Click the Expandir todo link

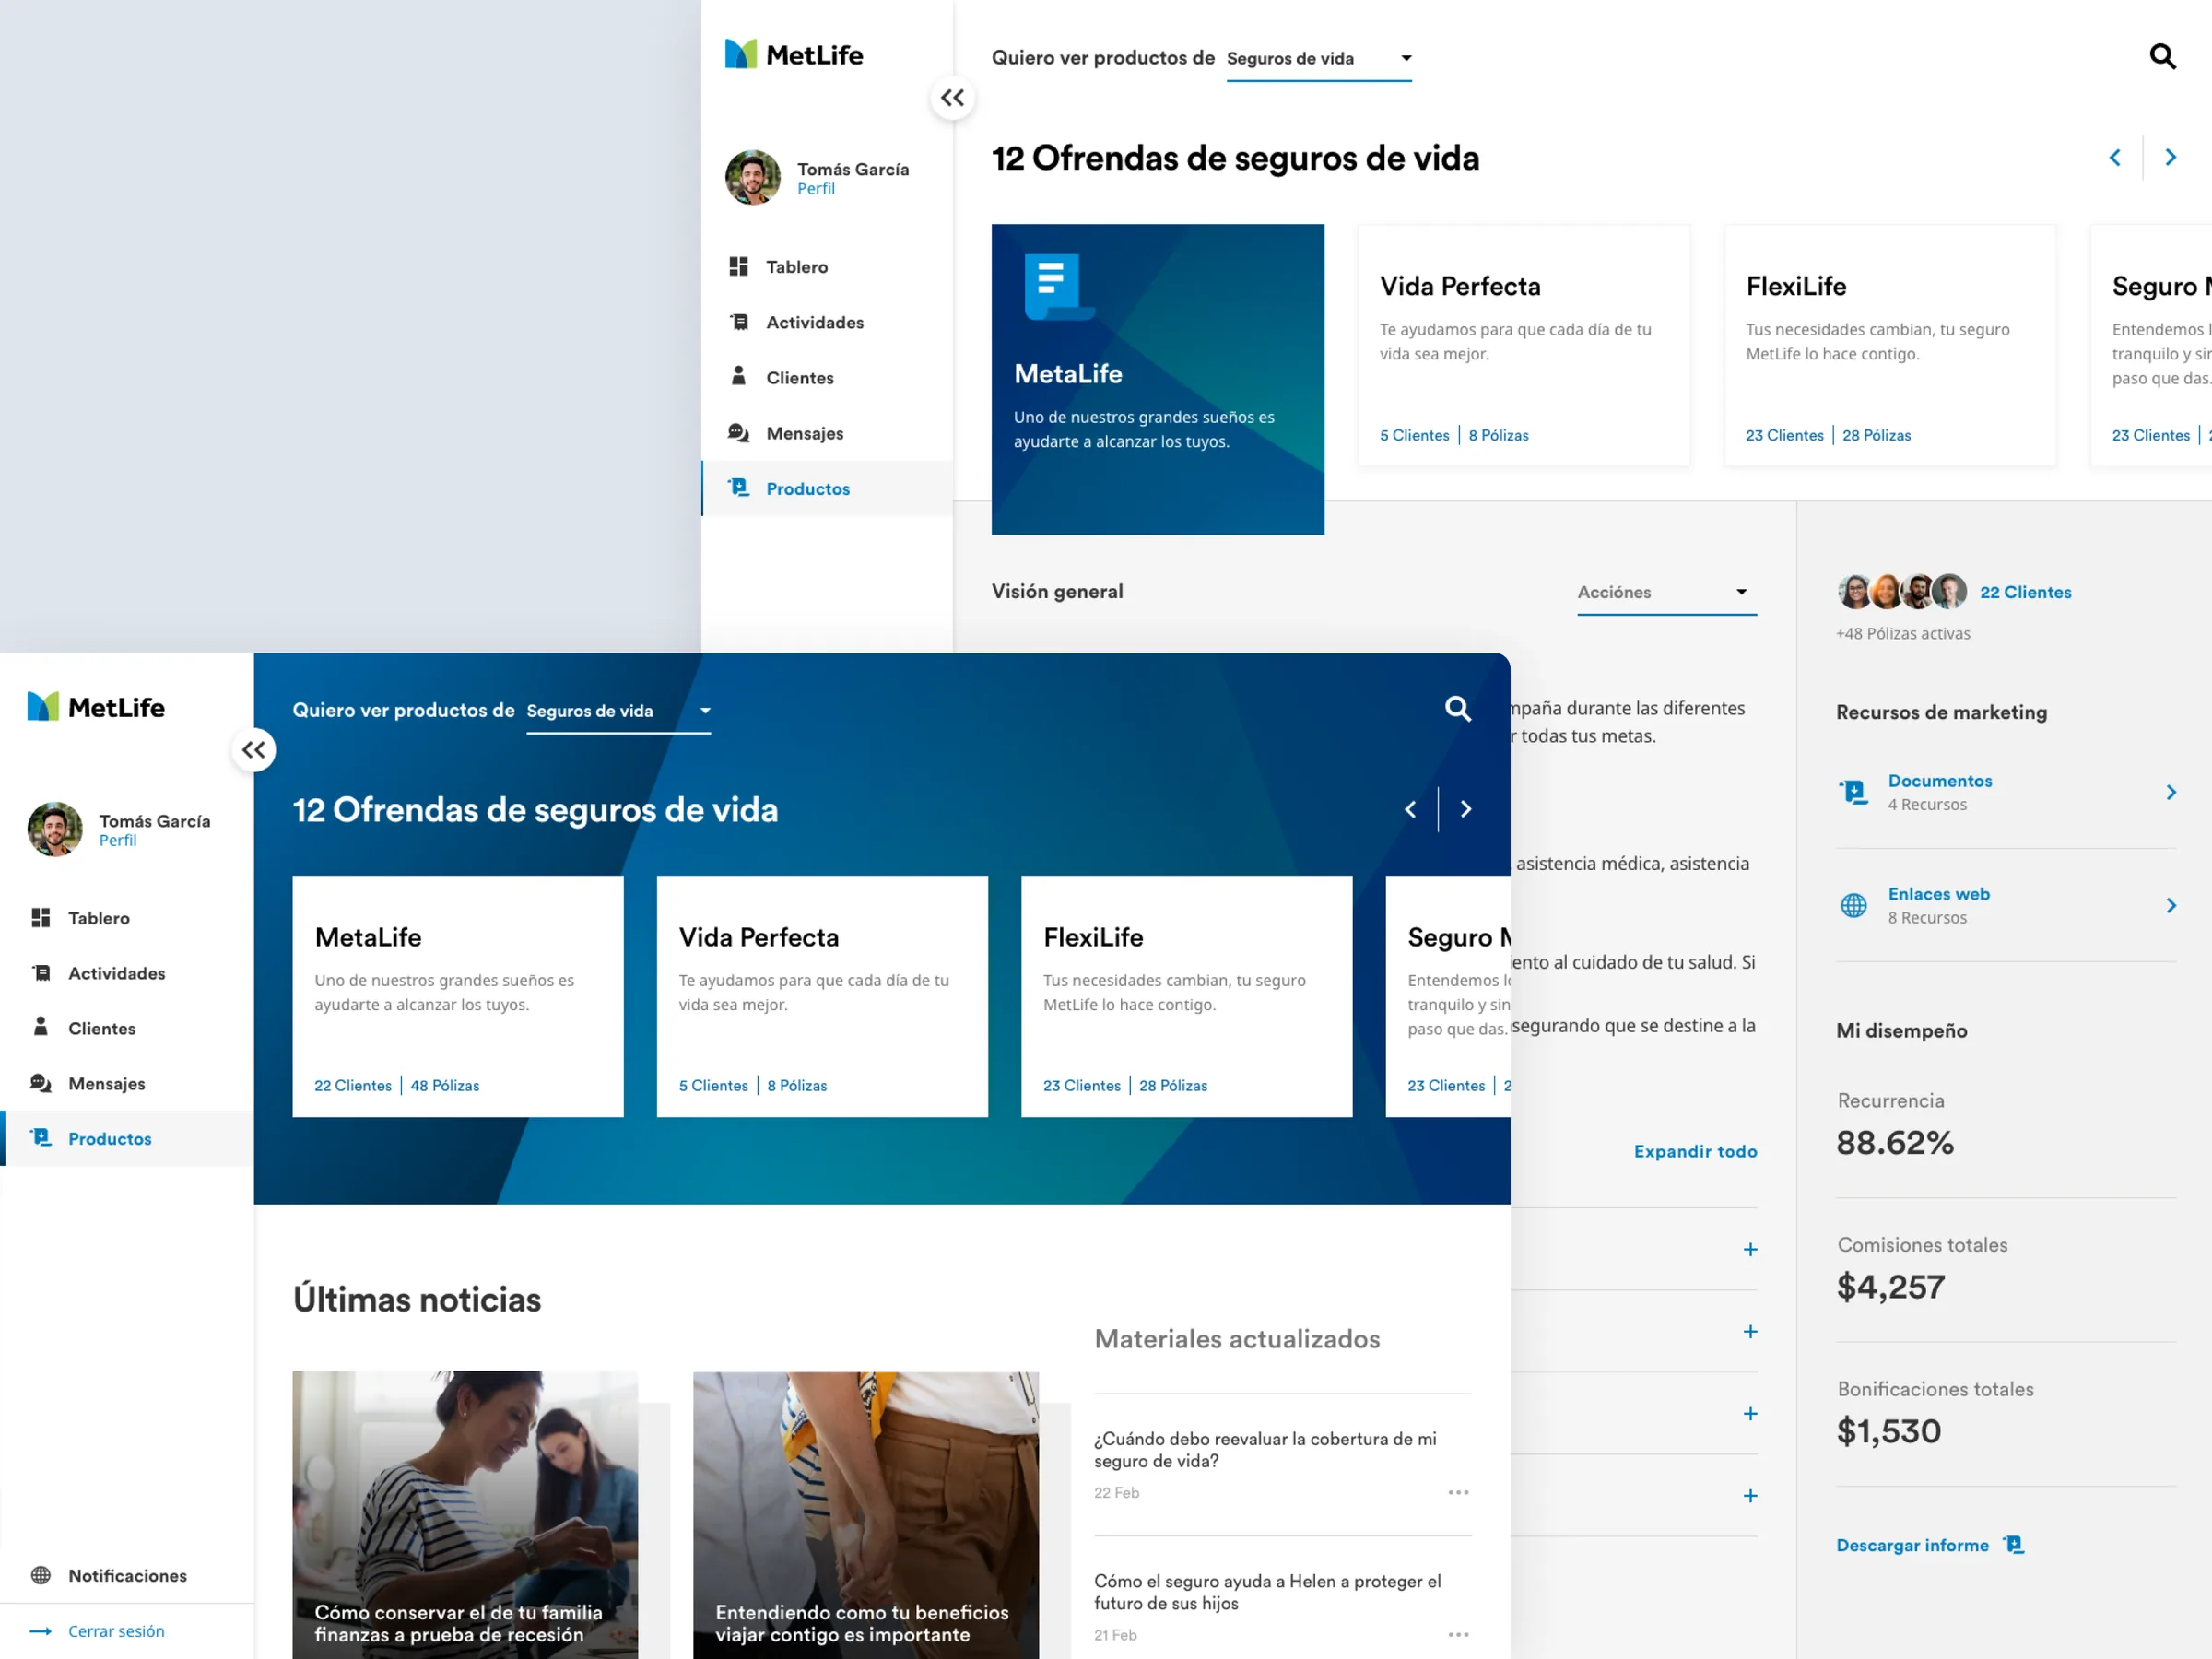[x=1695, y=1151]
